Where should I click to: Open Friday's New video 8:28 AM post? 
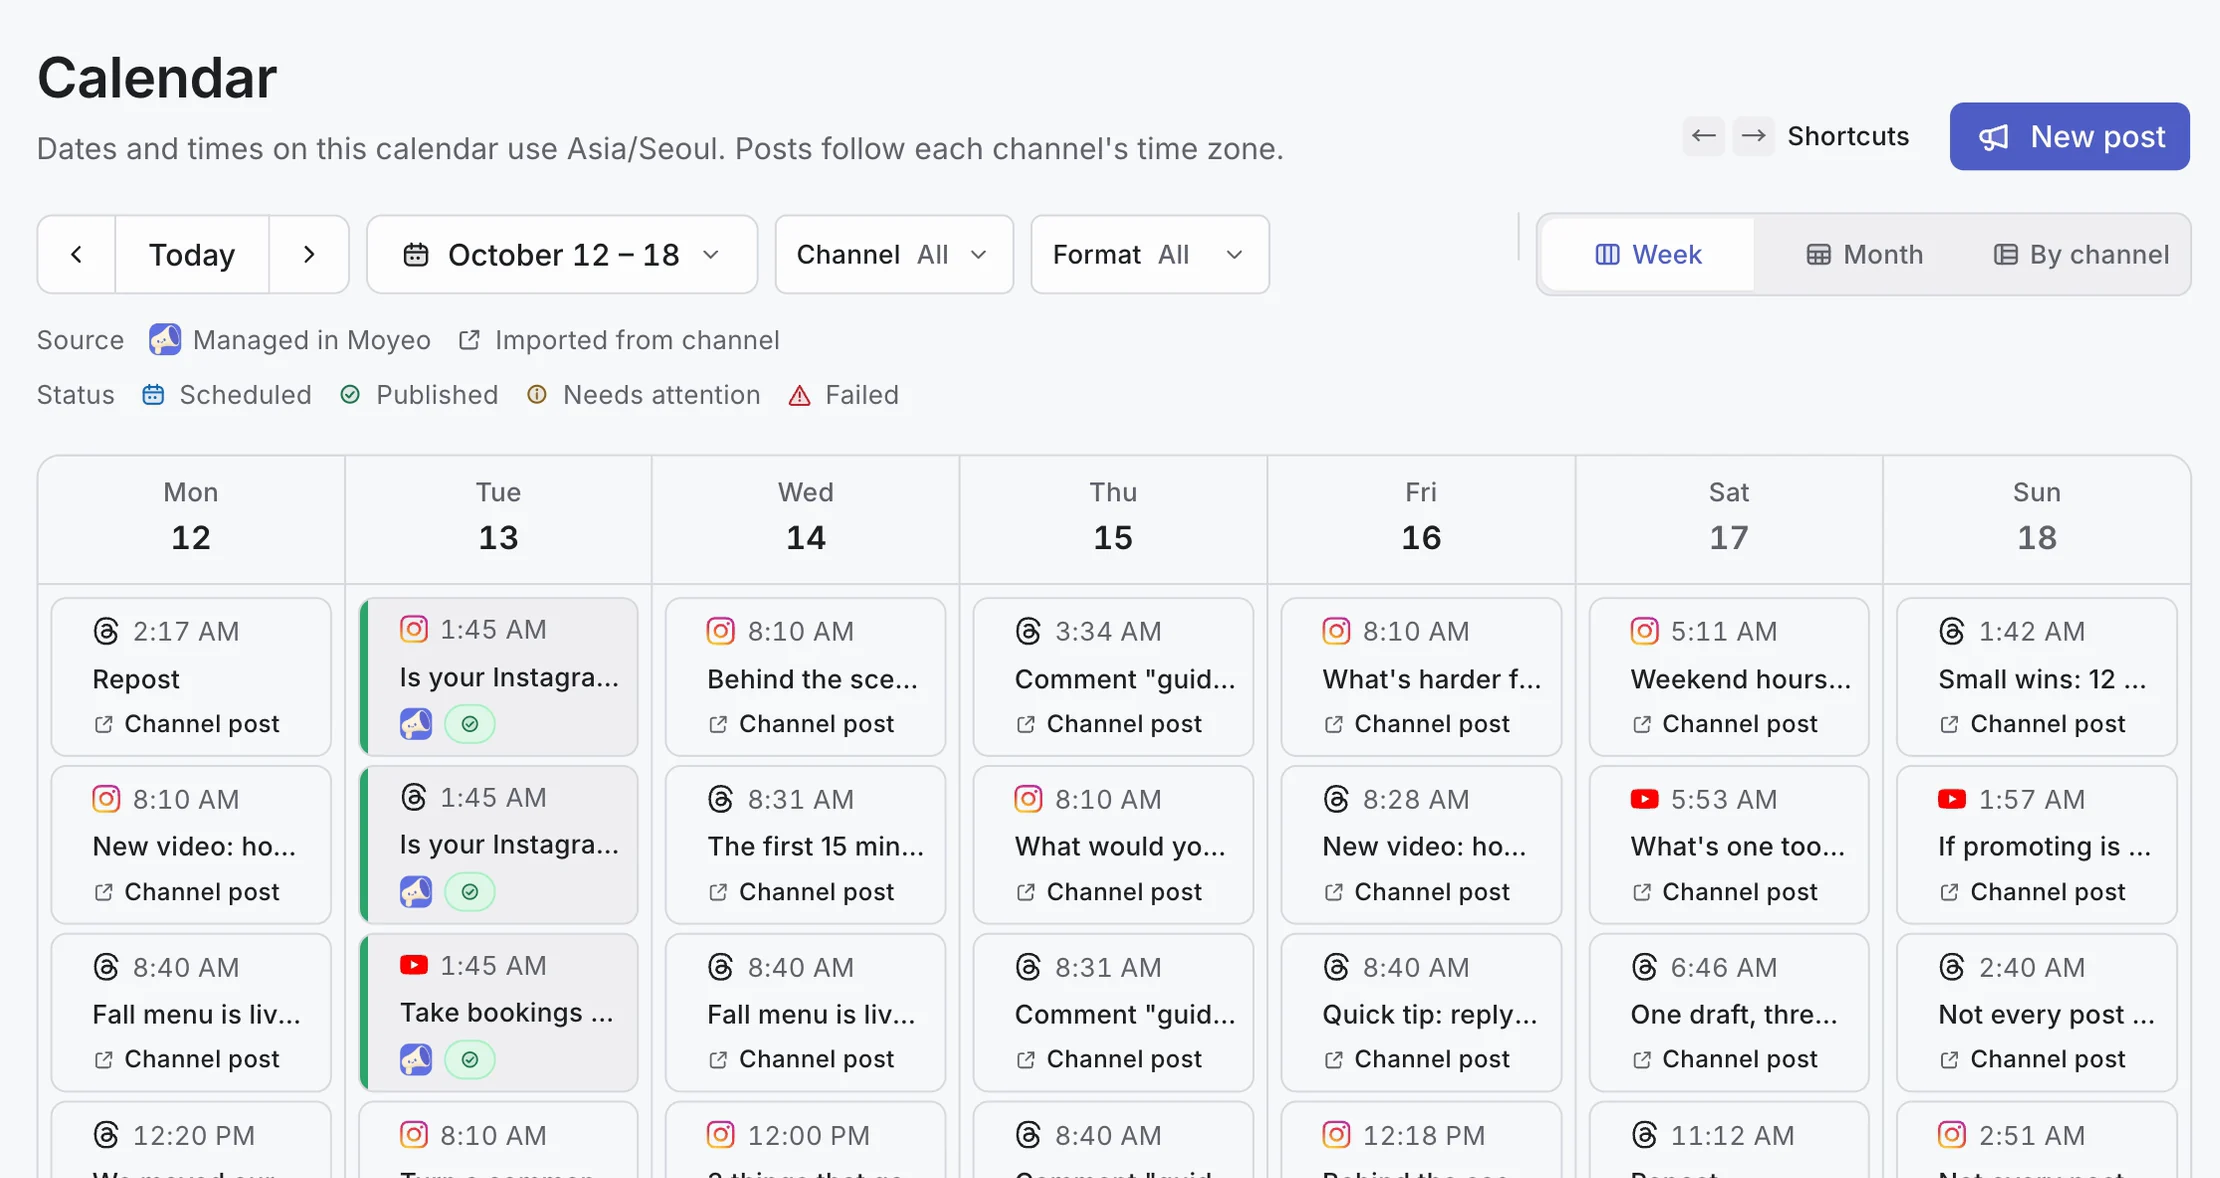(x=1421, y=845)
